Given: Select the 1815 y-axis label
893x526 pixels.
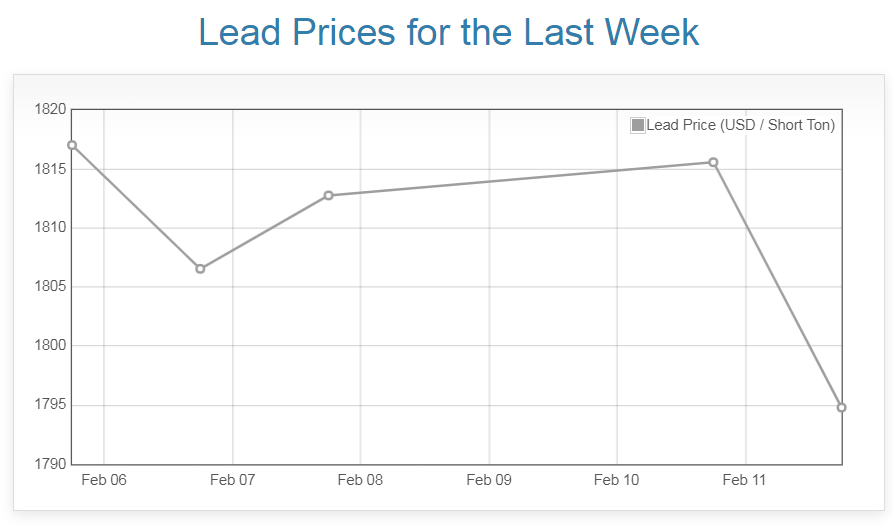Looking at the screenshot, I should point(49,168).
